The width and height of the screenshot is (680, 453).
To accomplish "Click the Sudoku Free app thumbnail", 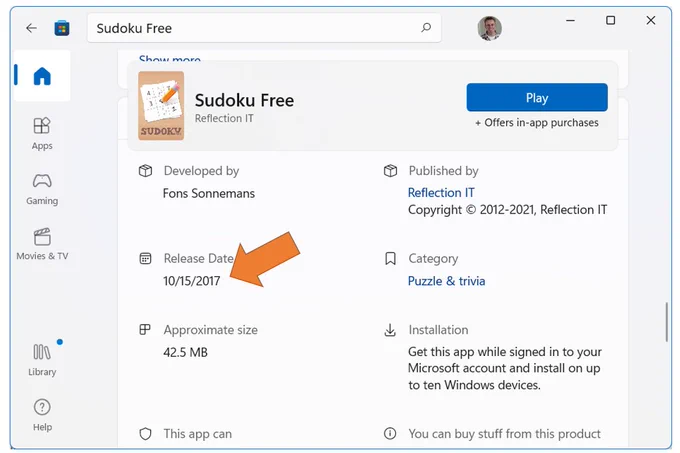I will tap(161, 106).
